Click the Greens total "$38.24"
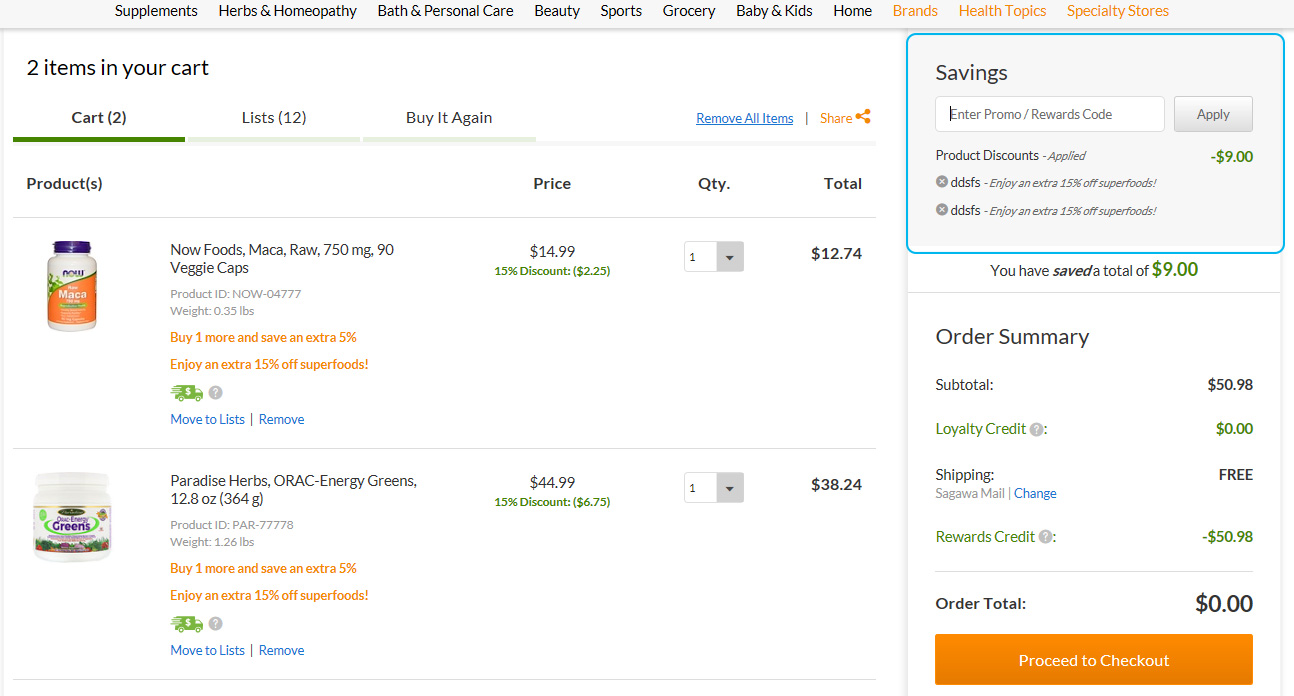 836,485
